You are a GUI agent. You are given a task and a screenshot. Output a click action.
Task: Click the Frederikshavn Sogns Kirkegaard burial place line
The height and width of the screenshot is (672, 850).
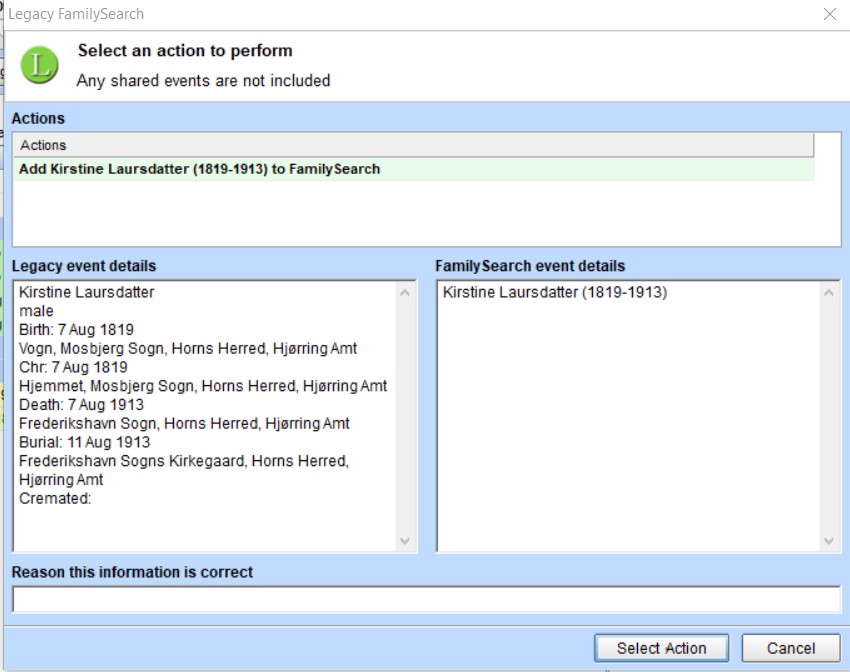[x=184, y=470]
